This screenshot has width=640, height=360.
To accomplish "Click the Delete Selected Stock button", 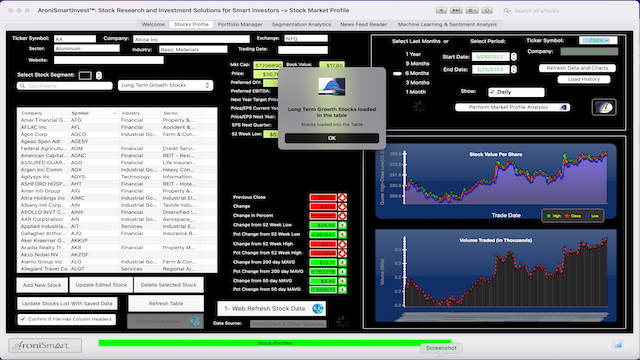I will click(x=169, y=285).
